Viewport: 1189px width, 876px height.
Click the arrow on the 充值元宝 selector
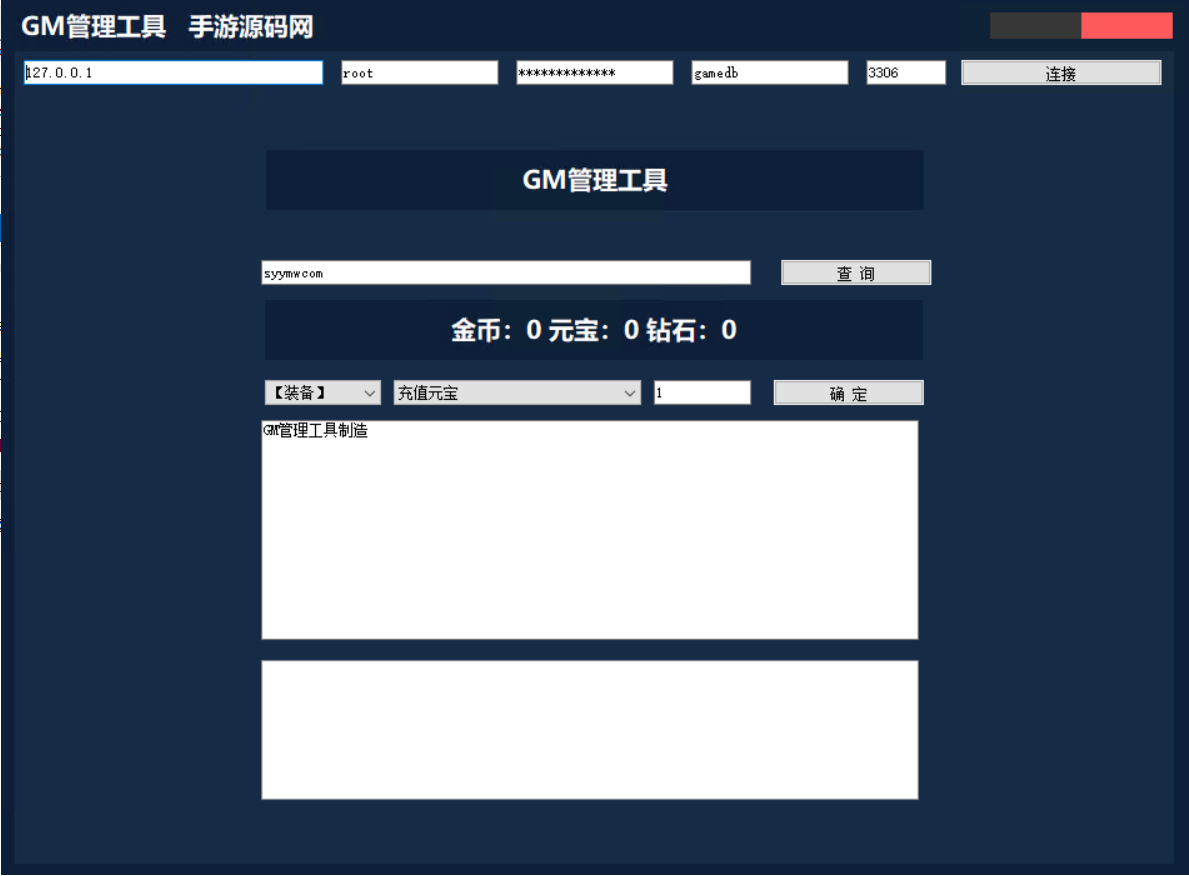[632, 392]
